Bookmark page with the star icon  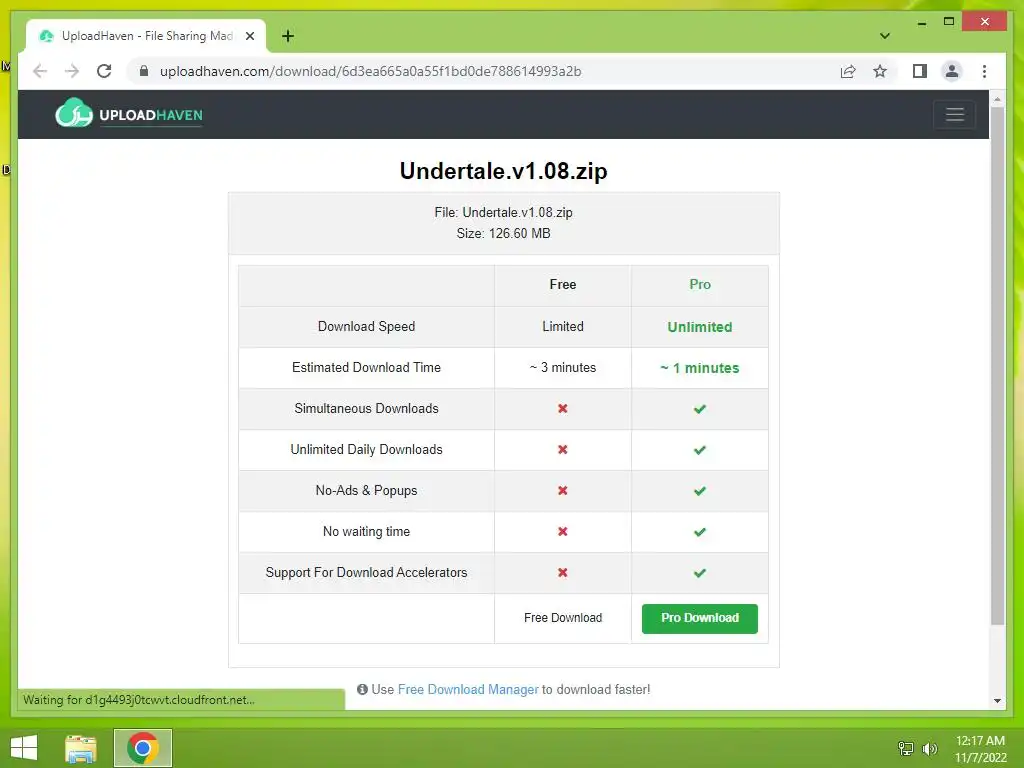880,71
